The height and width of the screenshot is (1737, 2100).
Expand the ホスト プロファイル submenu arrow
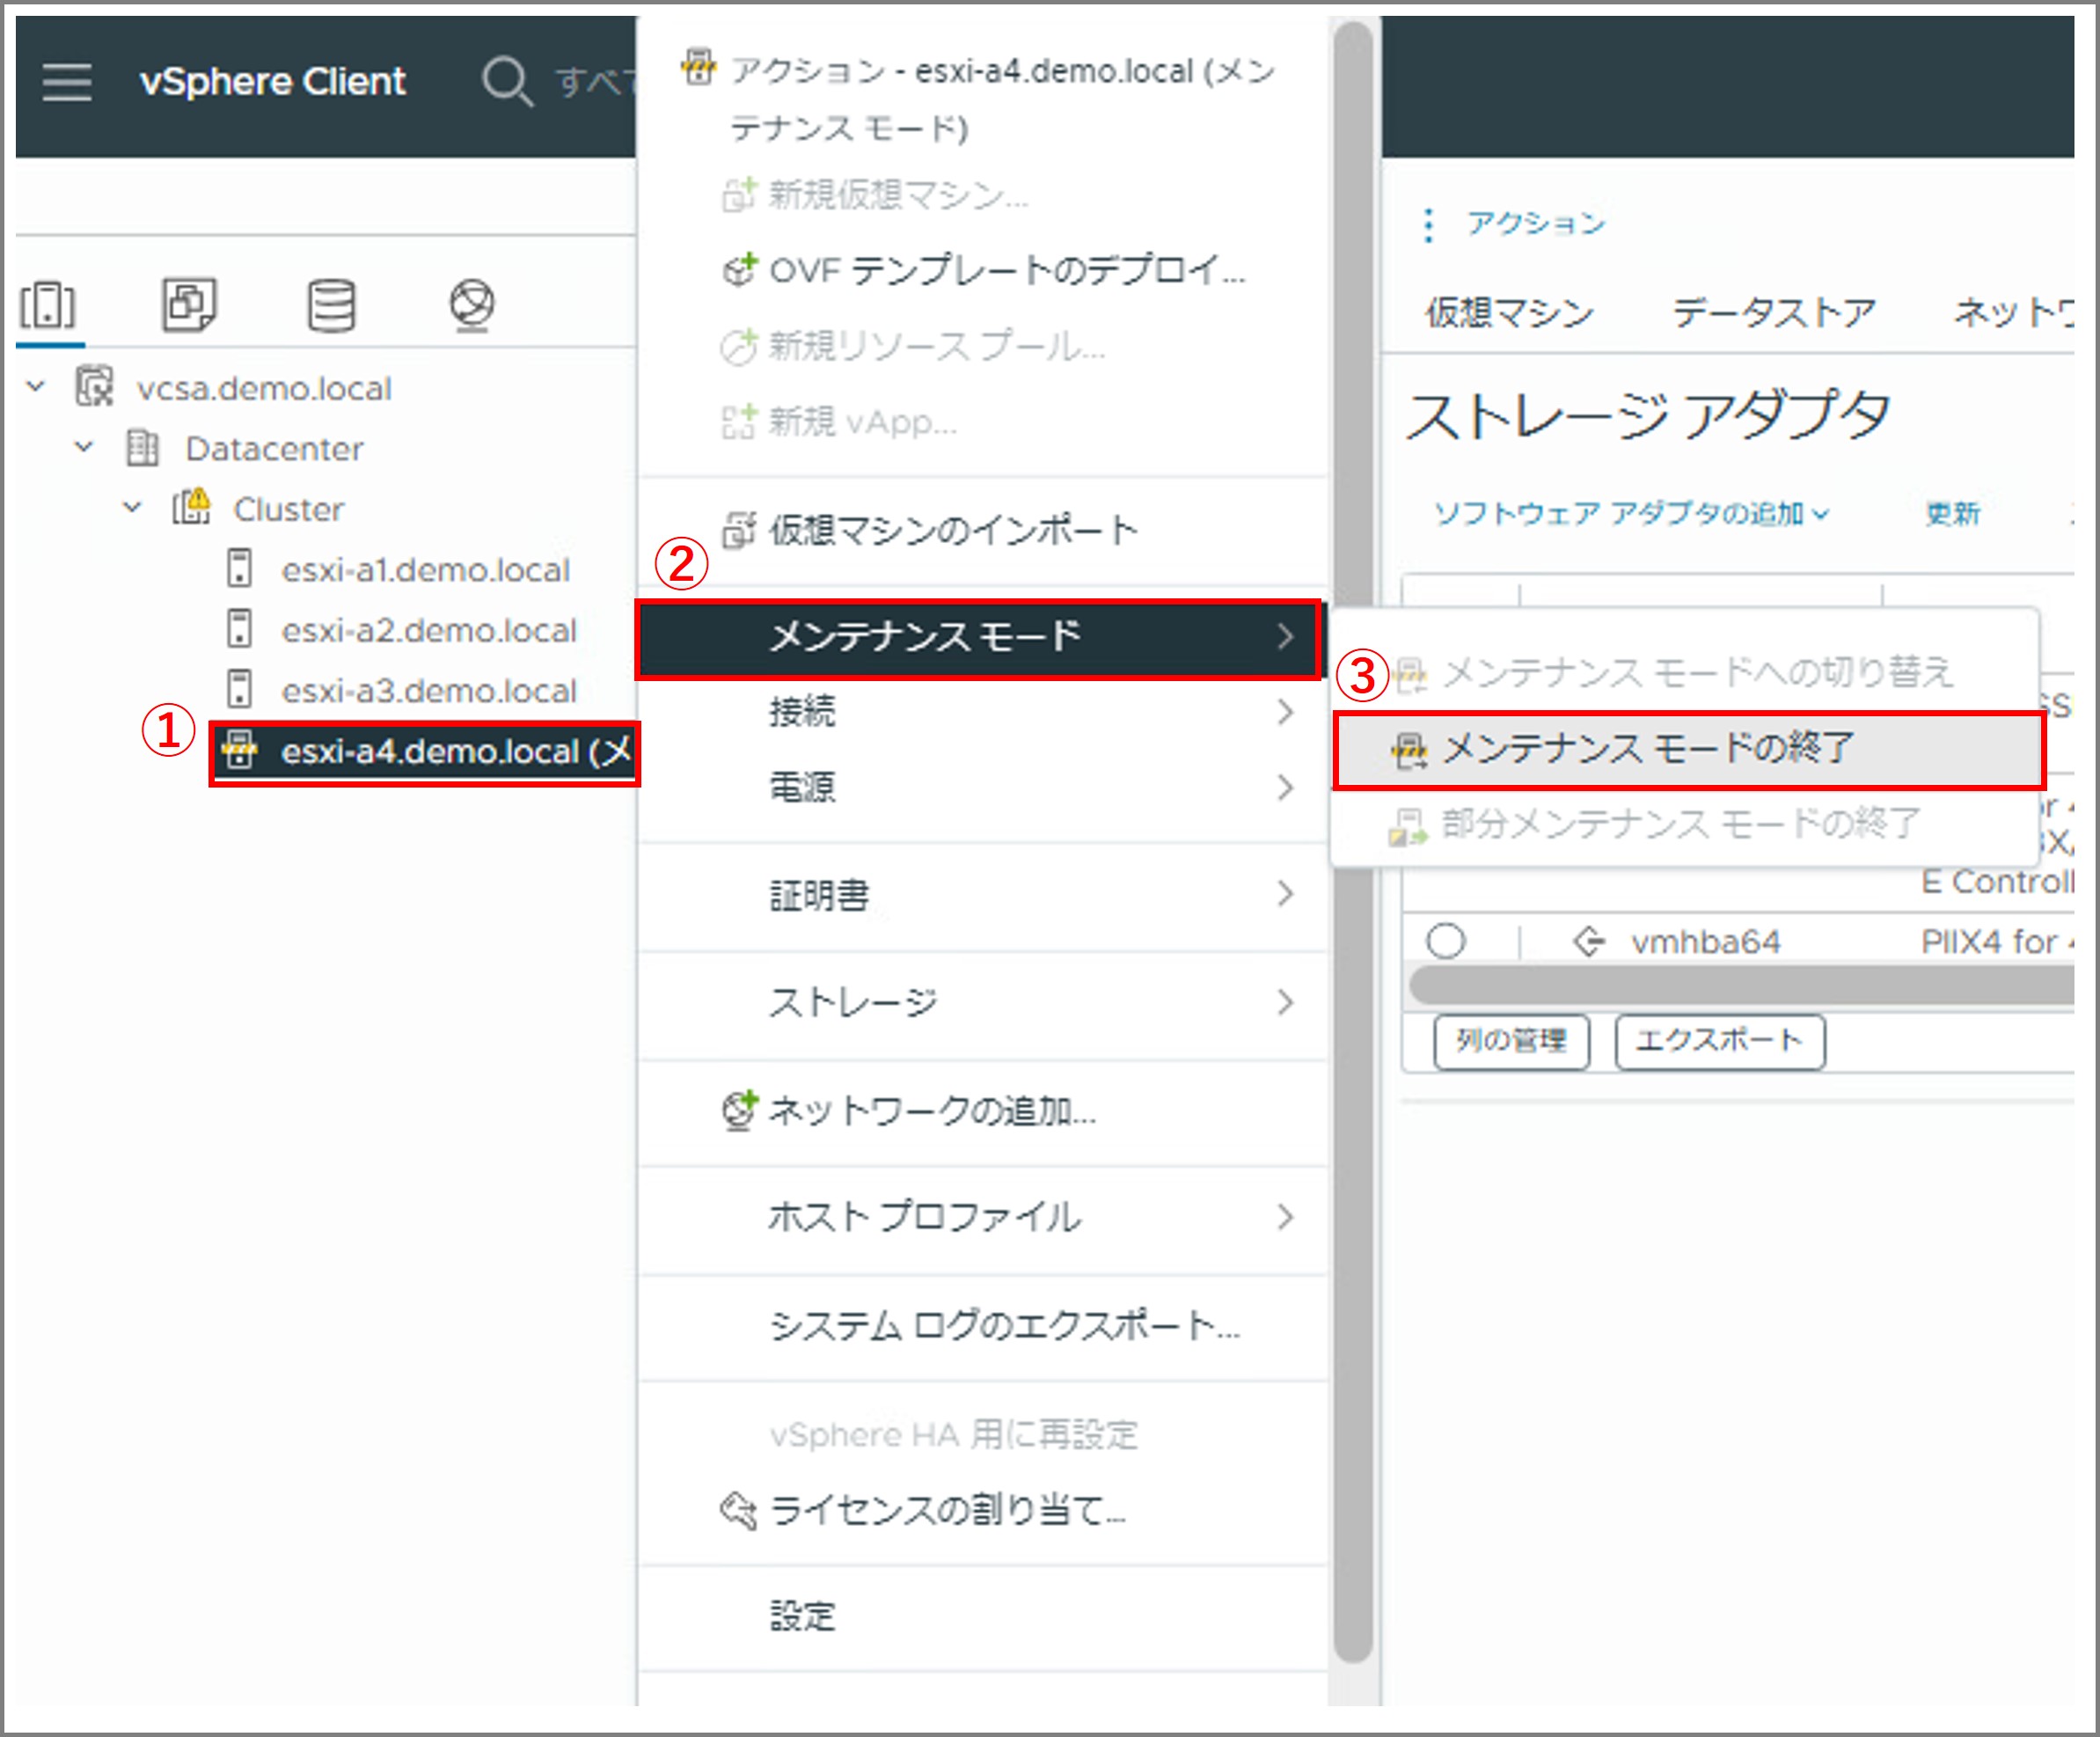1286,1216
